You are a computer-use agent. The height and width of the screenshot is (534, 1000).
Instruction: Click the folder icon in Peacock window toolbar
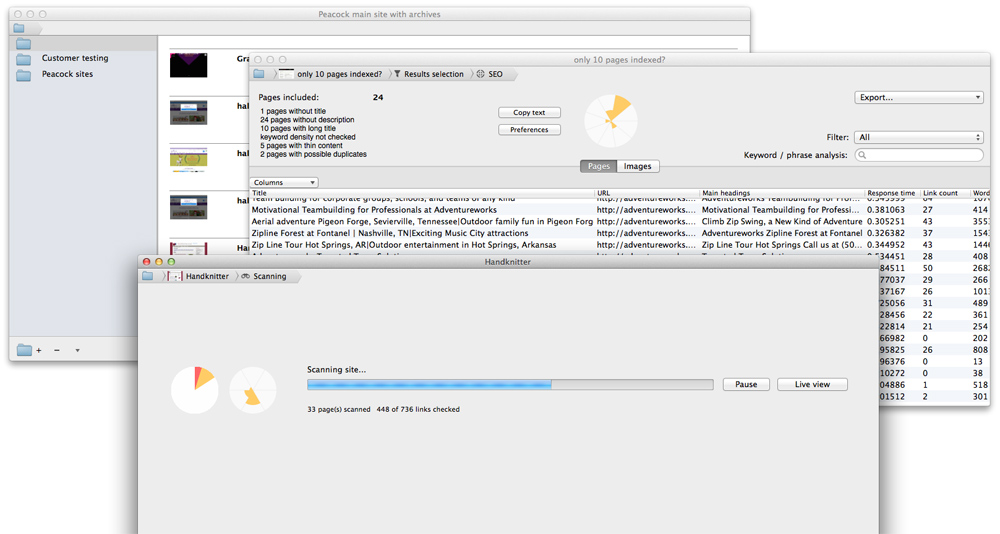[x=19, y=28]
